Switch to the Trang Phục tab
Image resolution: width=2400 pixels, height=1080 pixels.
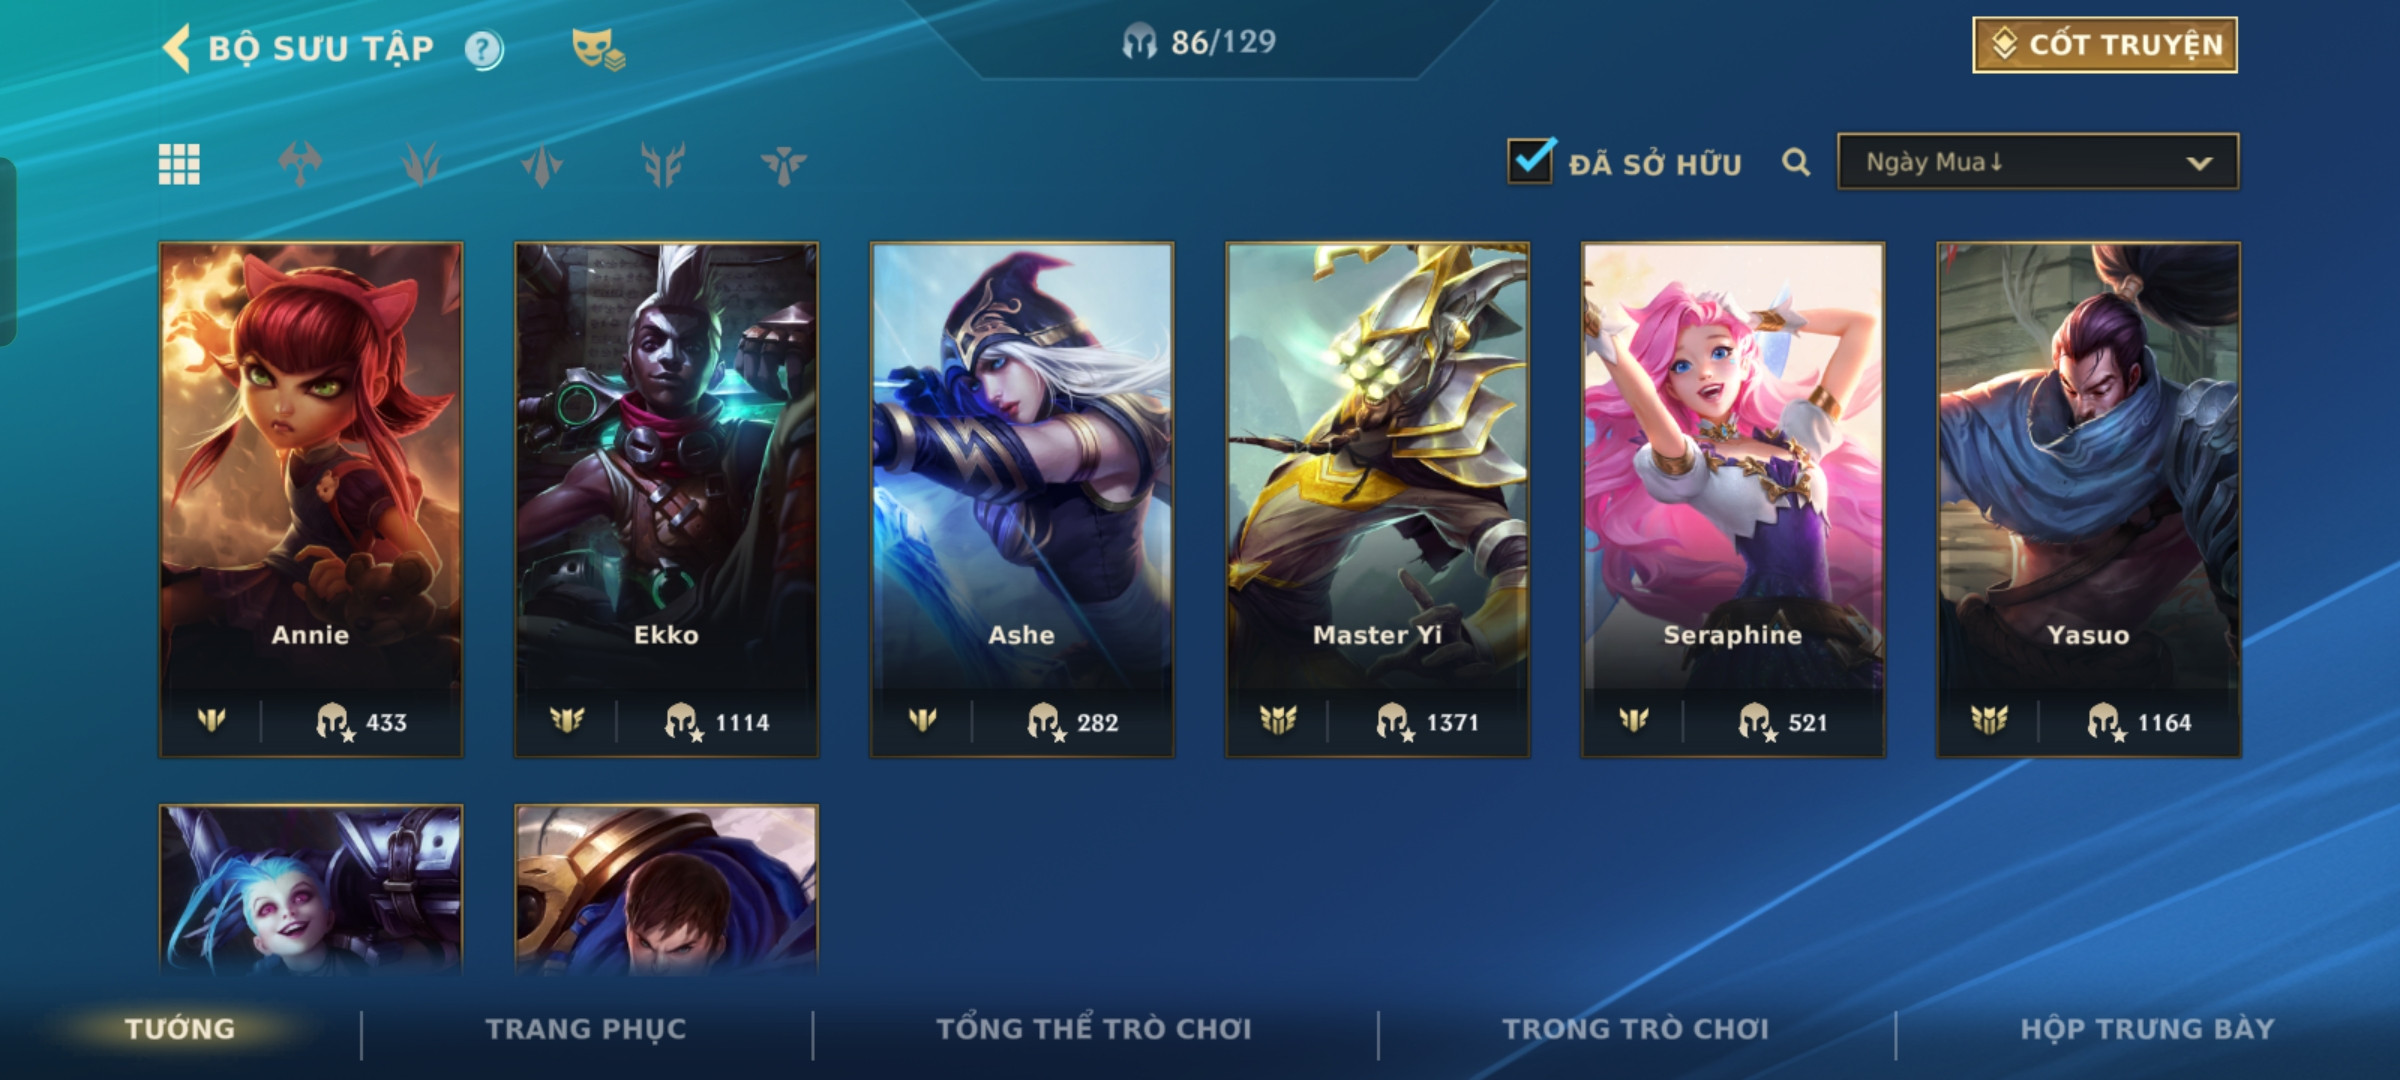pos(586,1029)
